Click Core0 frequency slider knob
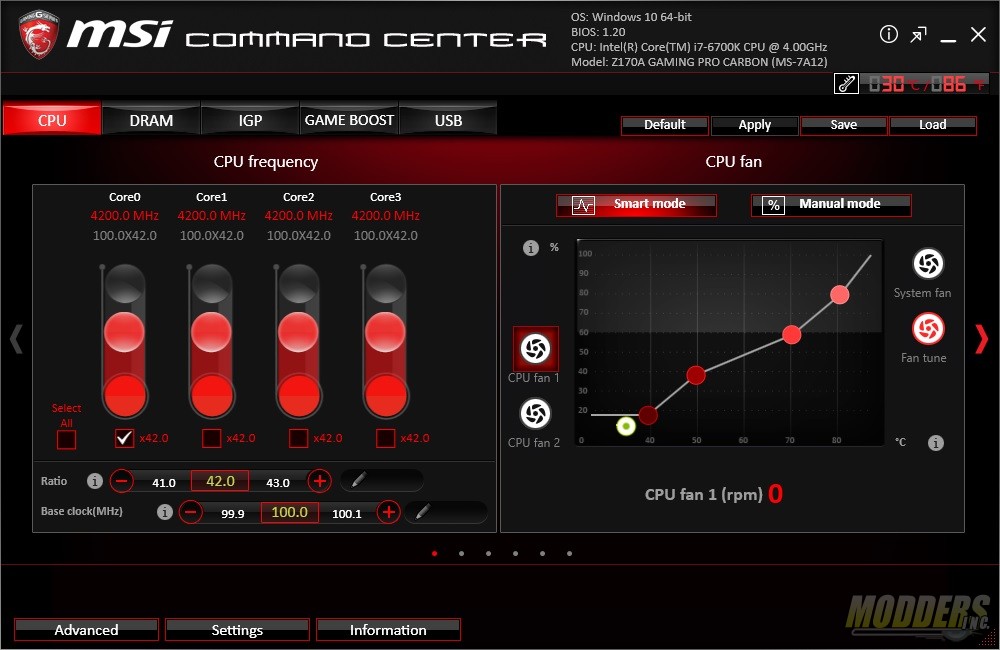The height and width of the screenshot is (650, 1000). [x=124, y=332]
